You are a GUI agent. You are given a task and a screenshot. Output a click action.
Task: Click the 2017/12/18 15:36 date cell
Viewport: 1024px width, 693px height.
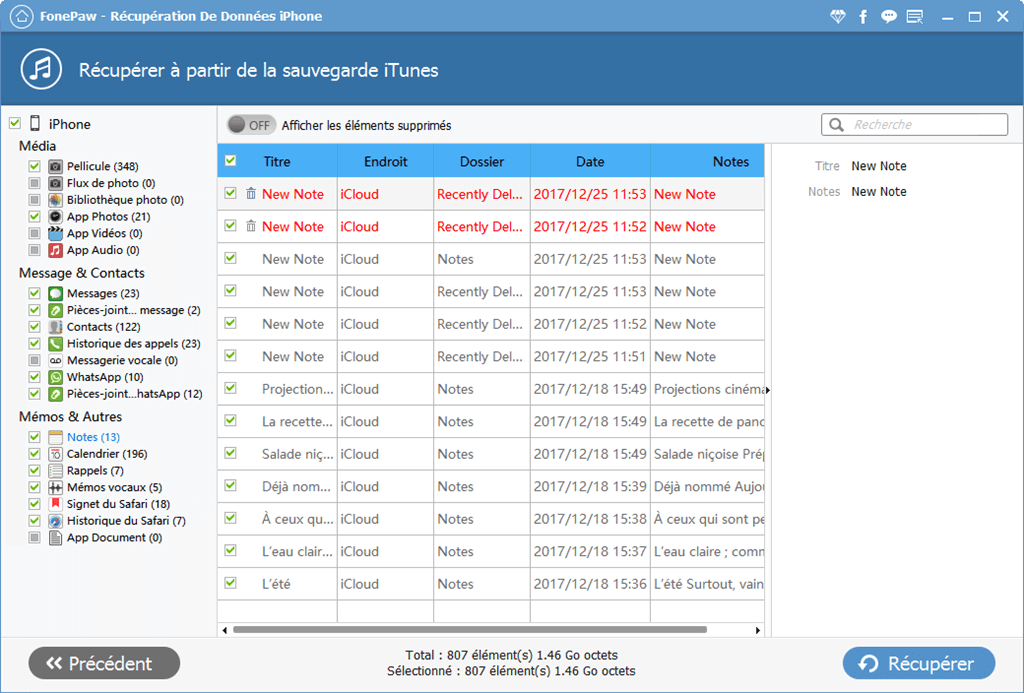tap(590, 584)
